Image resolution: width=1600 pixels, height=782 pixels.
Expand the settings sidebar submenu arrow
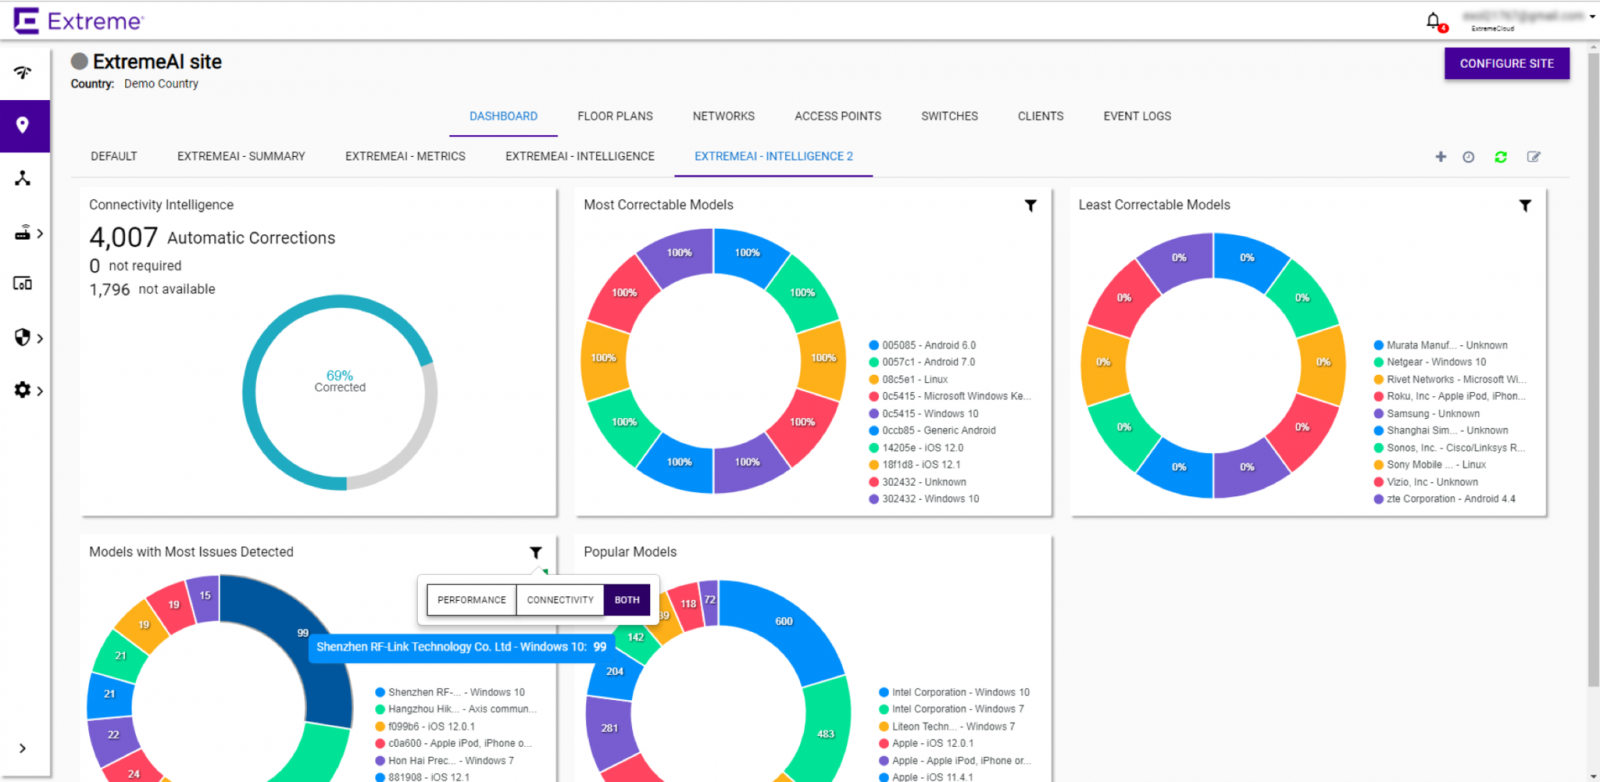(40, 390)
